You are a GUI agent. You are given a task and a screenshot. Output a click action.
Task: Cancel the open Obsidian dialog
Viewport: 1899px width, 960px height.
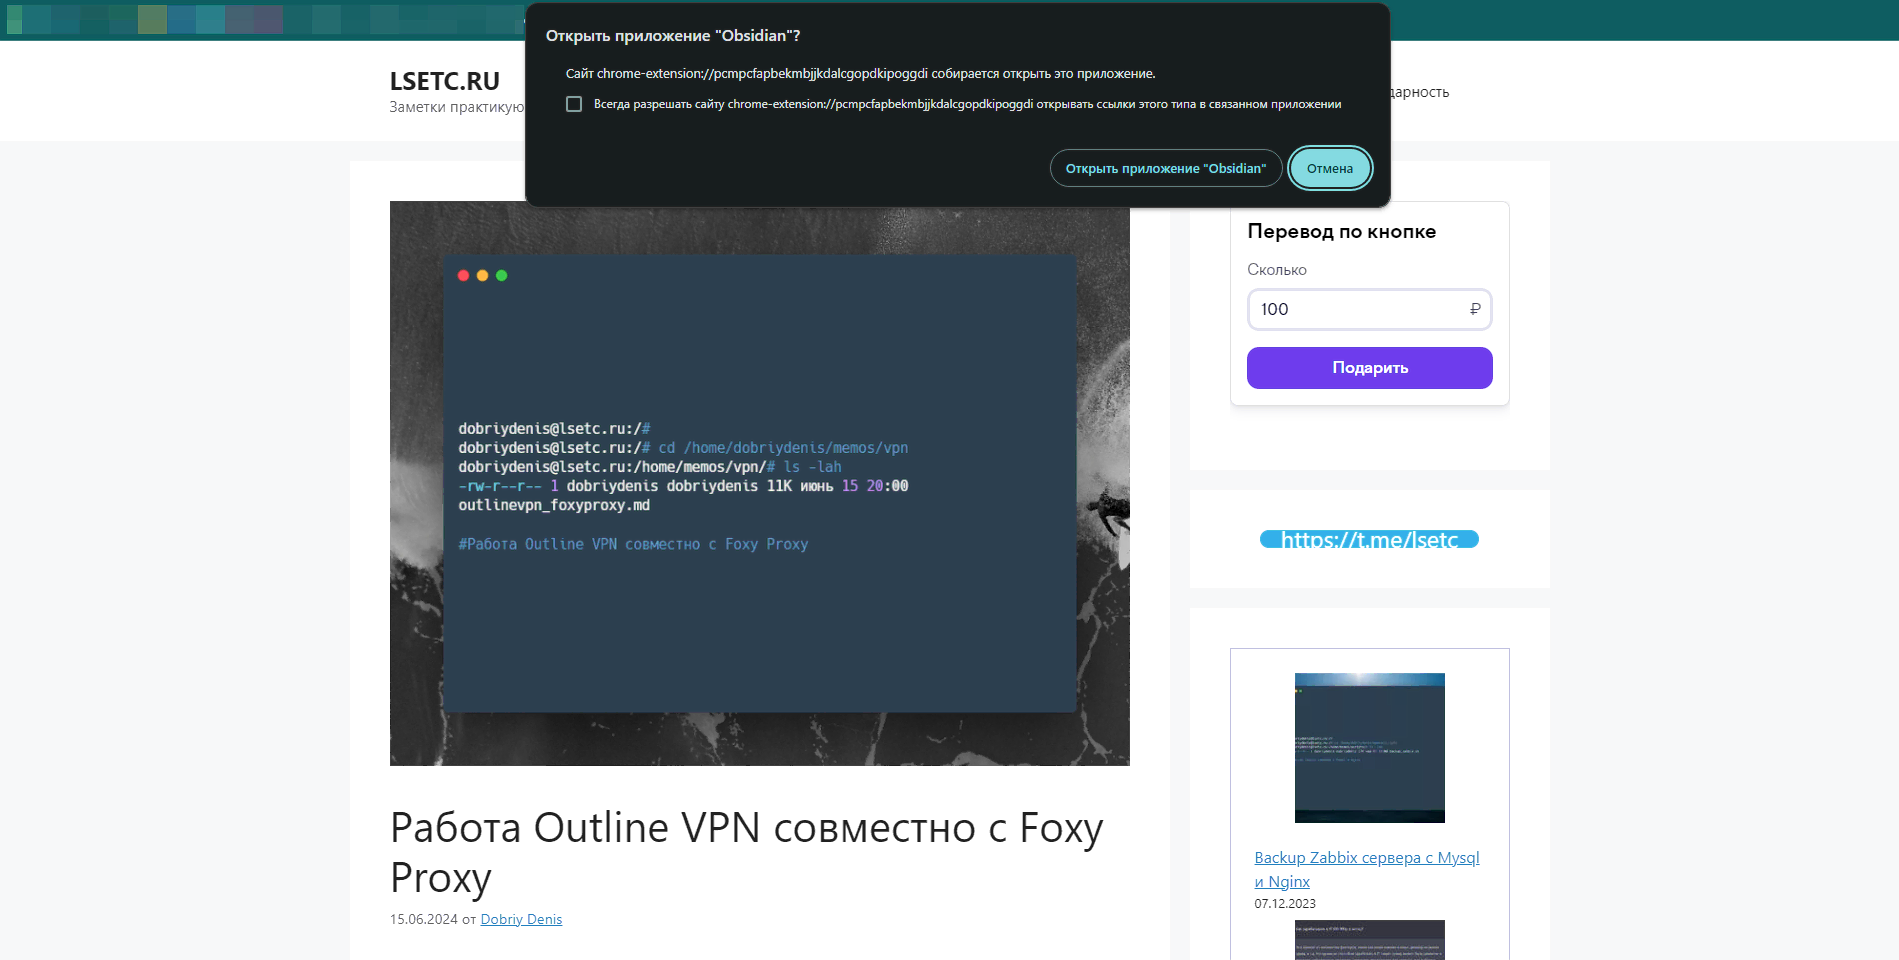[1330, 168]
